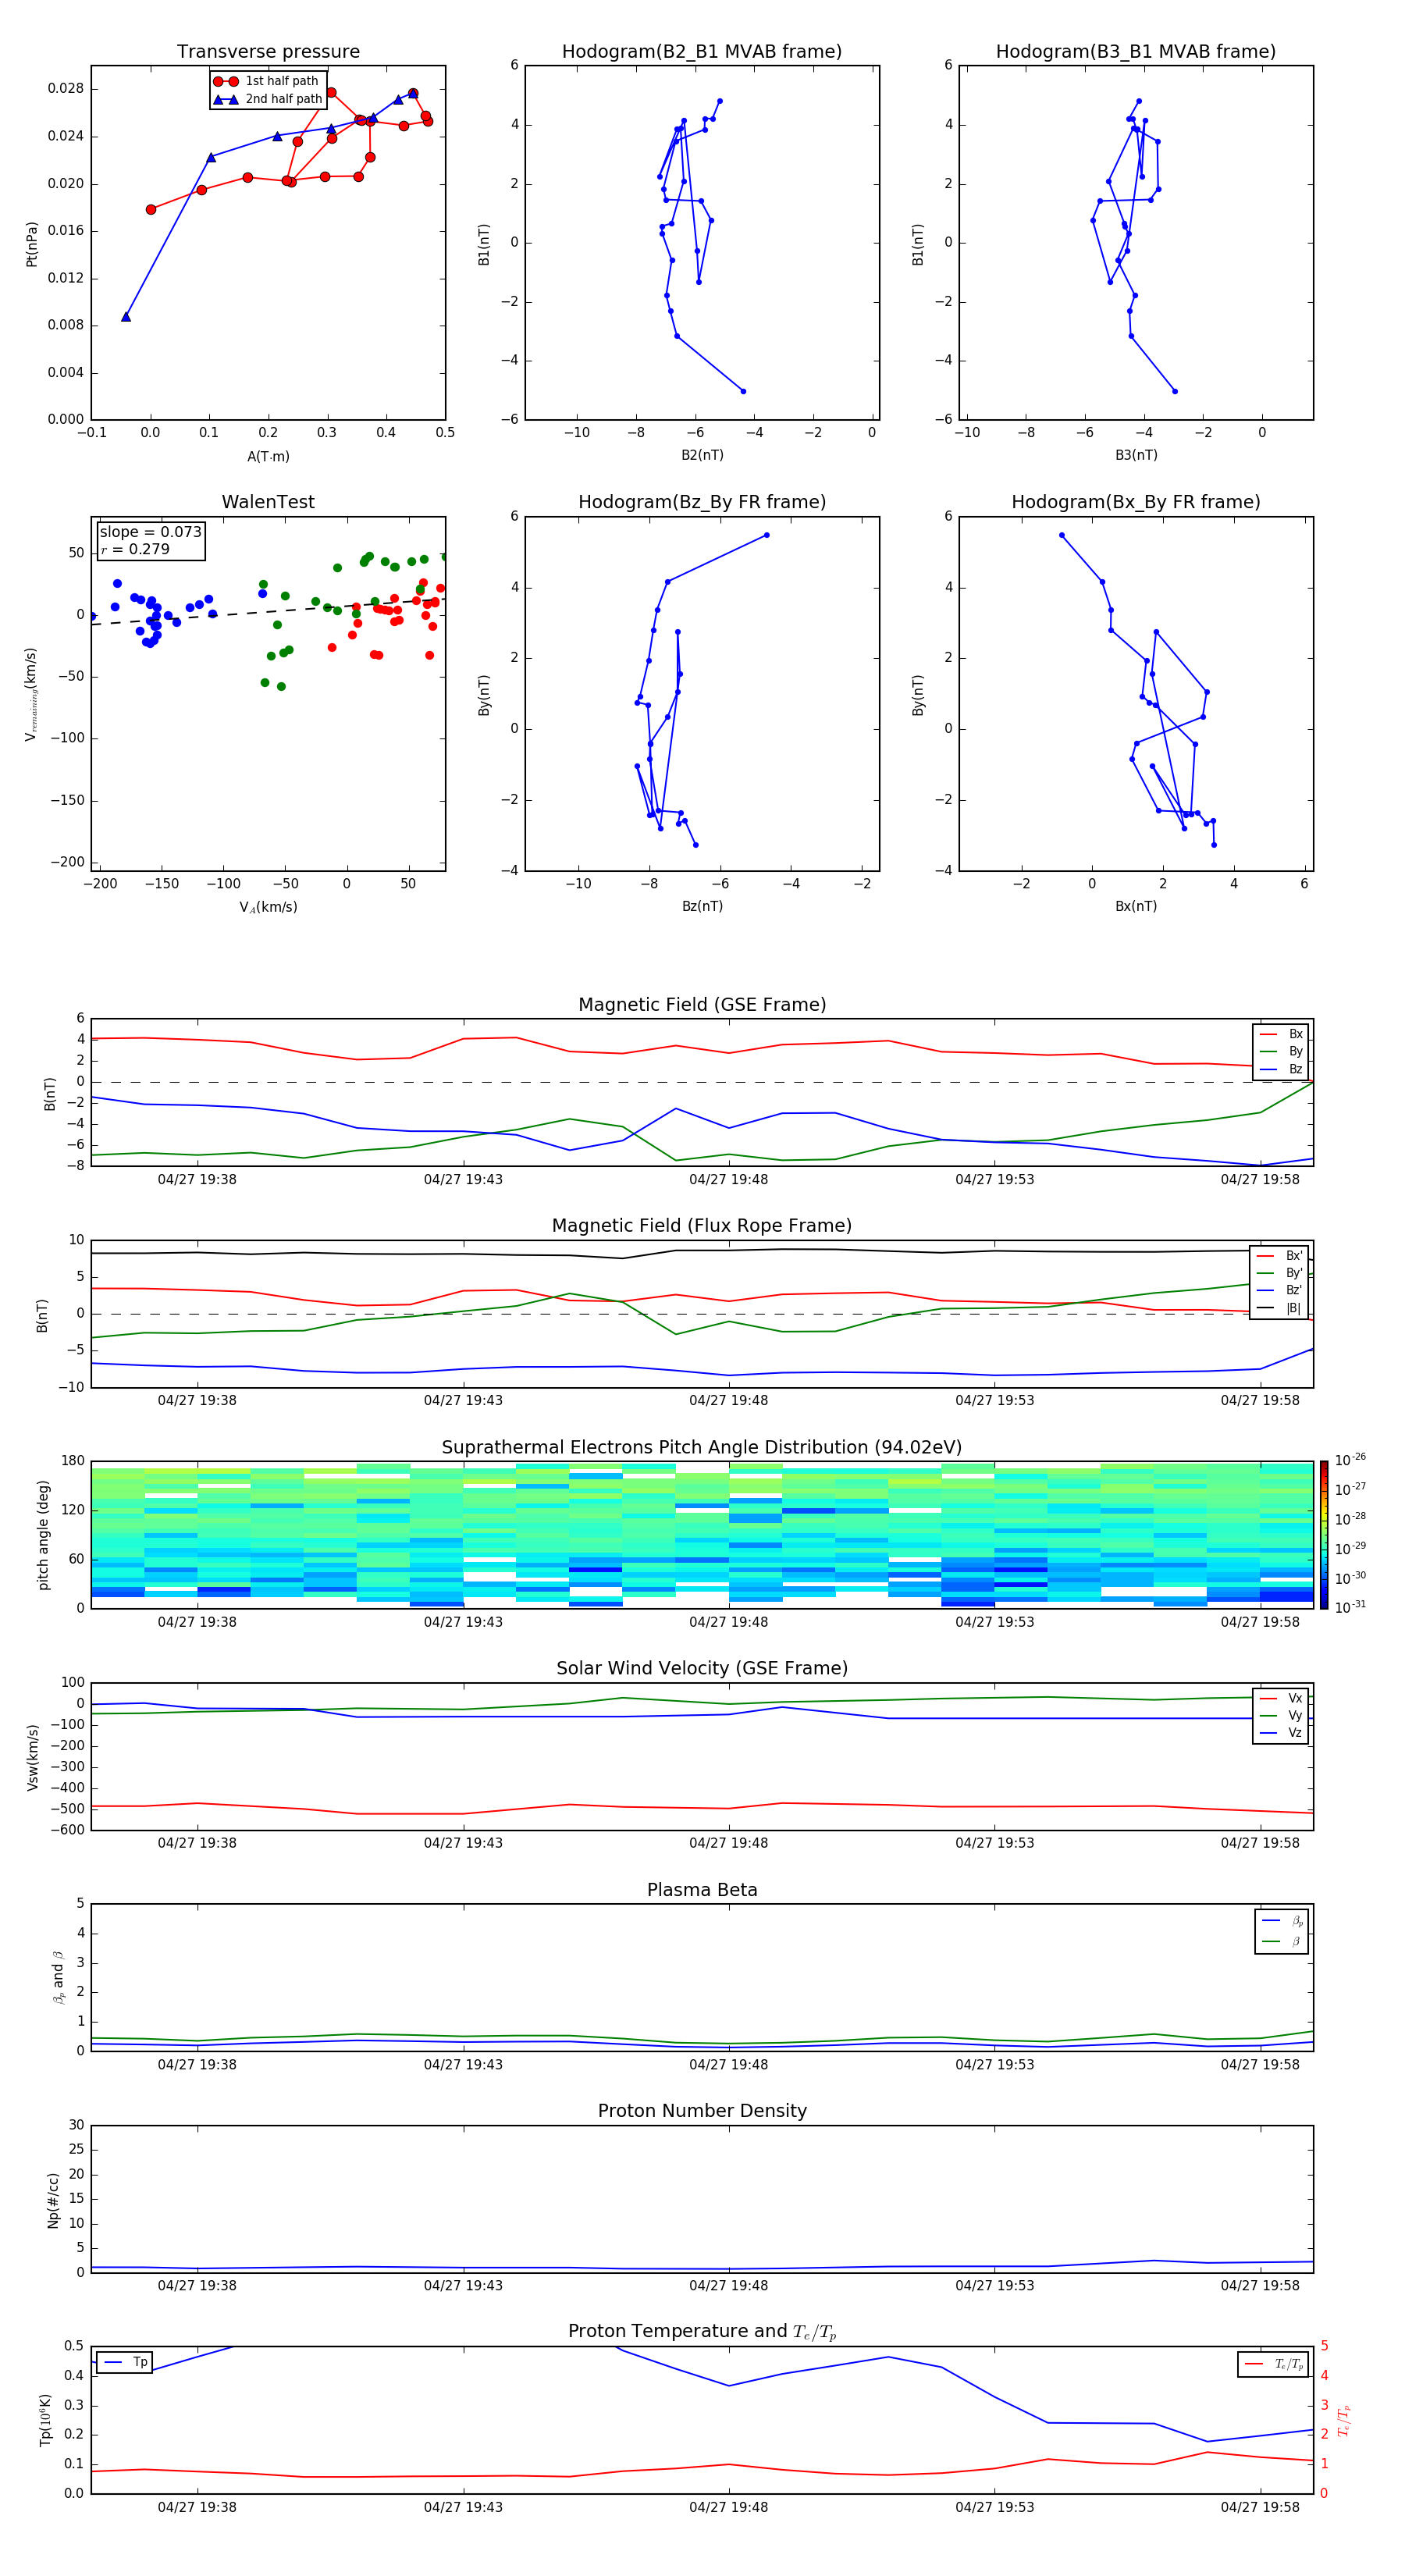1405x2576 pixels.
Task: Click the 'Bx(nT)' x-axis label
Action: [x=1136, y=906]
